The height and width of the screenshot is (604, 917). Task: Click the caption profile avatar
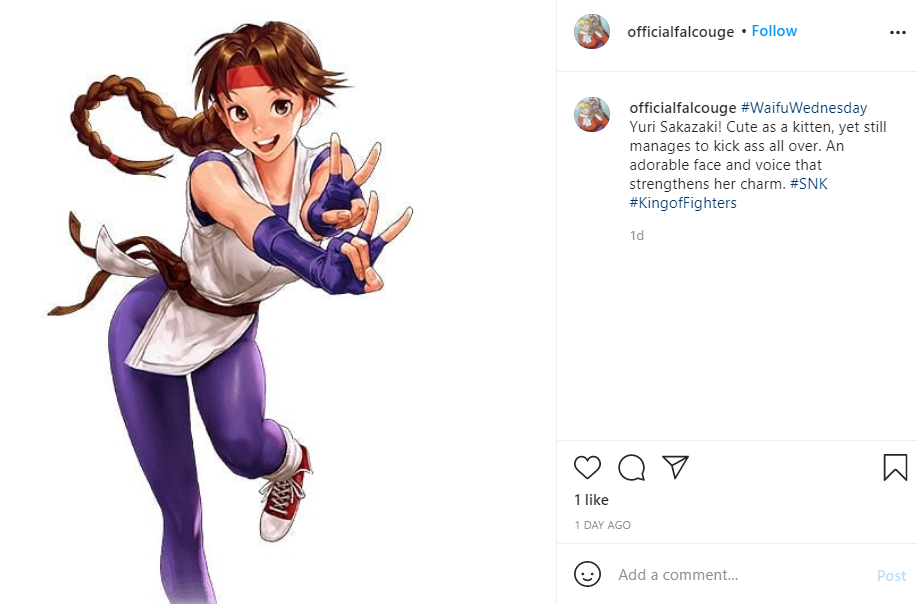592,115
